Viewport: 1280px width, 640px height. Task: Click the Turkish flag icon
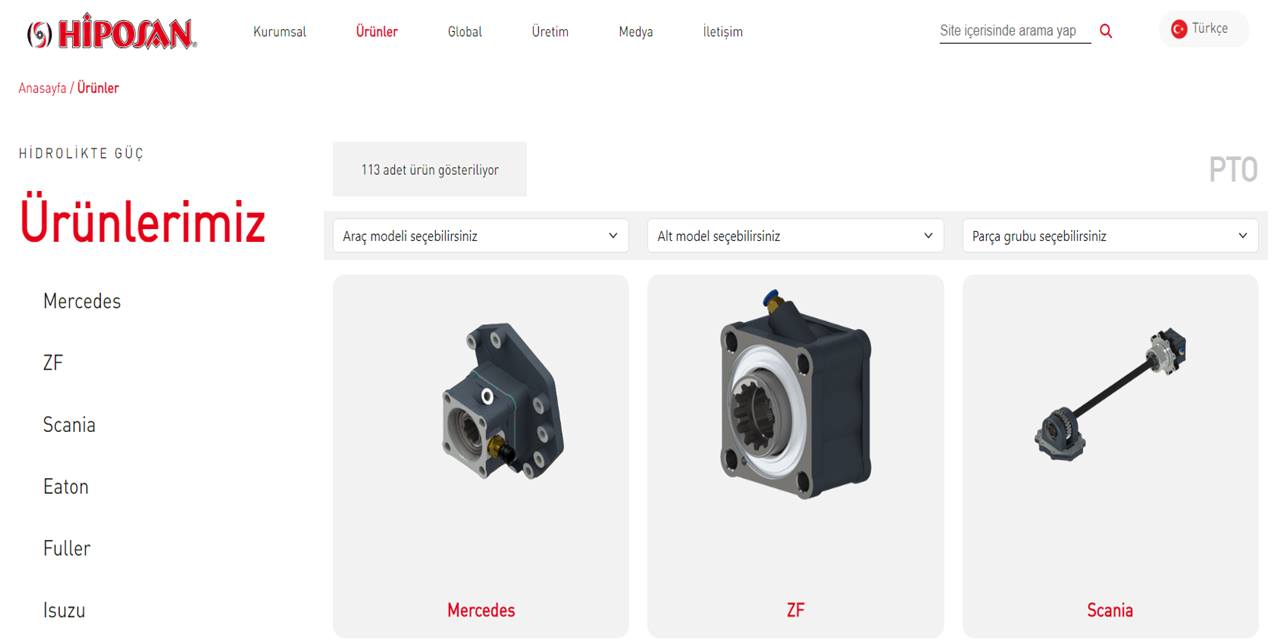[x=1179, y=29]
